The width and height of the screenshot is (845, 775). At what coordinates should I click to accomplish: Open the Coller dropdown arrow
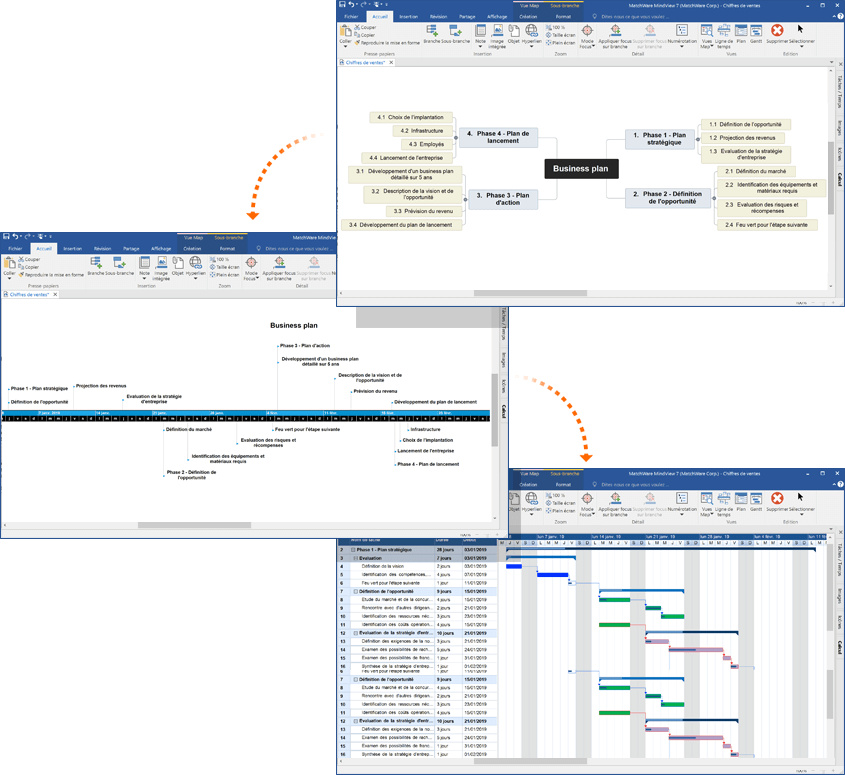344,46
